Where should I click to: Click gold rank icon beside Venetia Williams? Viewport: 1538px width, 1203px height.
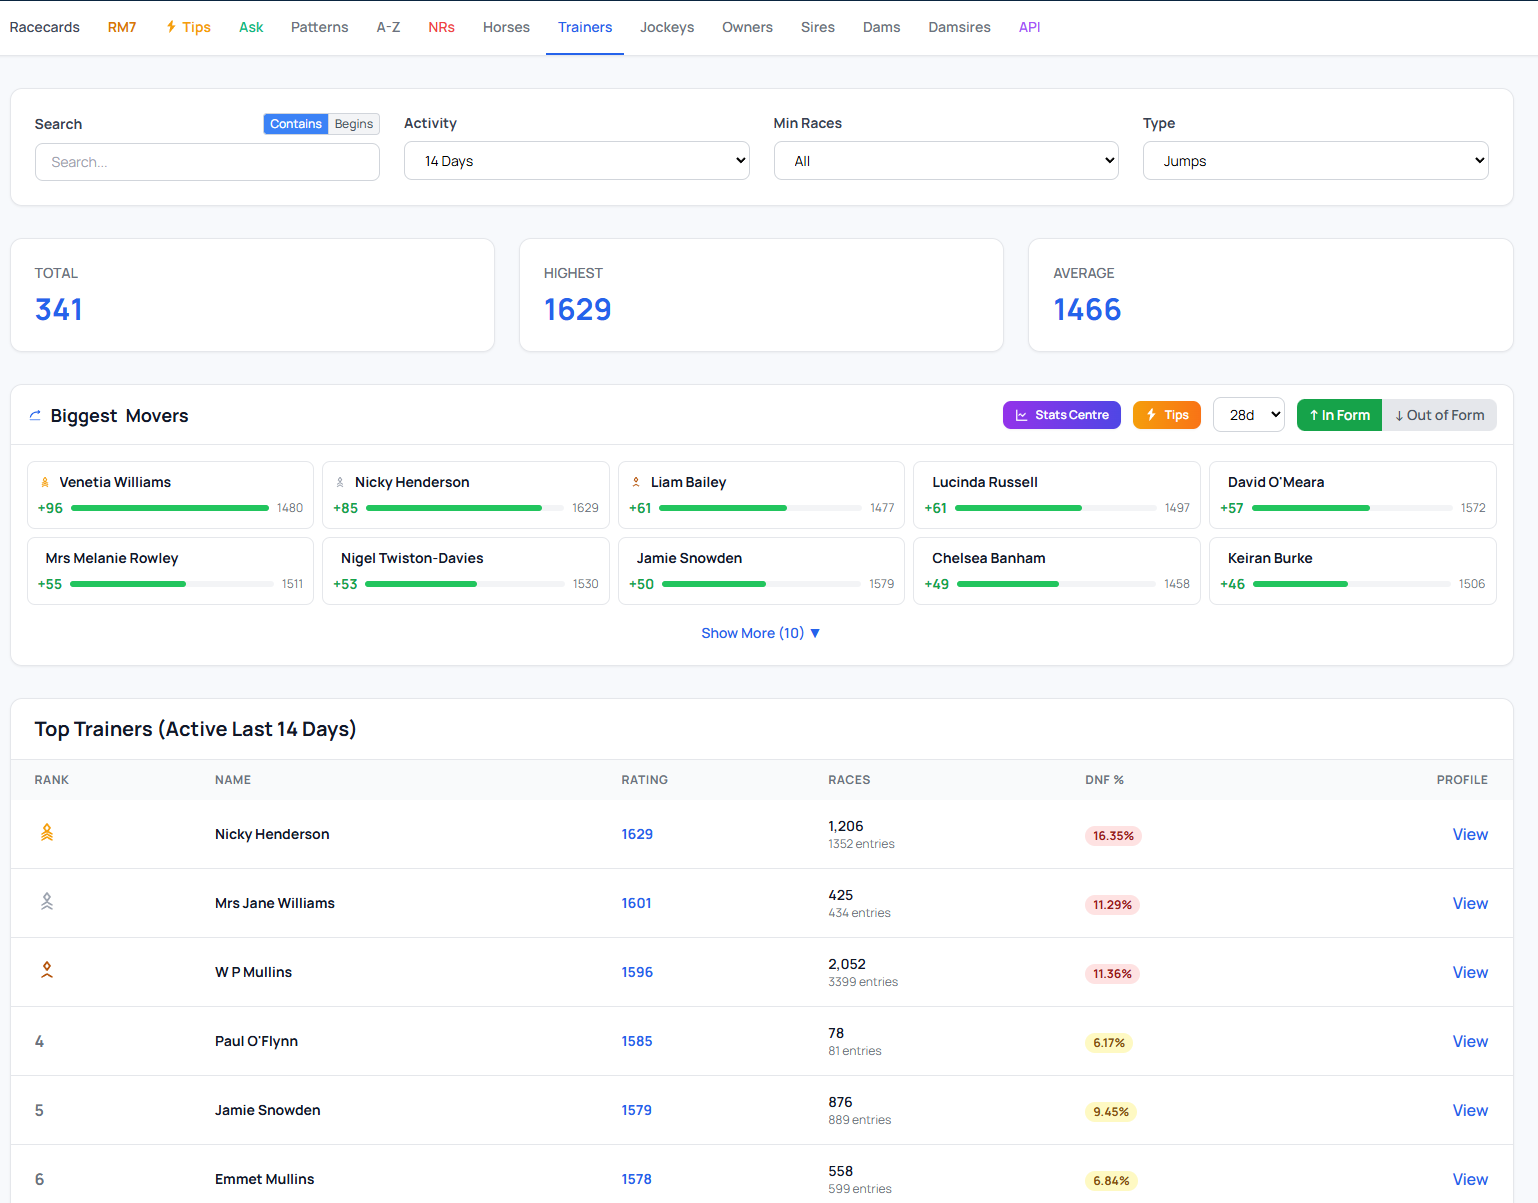click(45, 482)
